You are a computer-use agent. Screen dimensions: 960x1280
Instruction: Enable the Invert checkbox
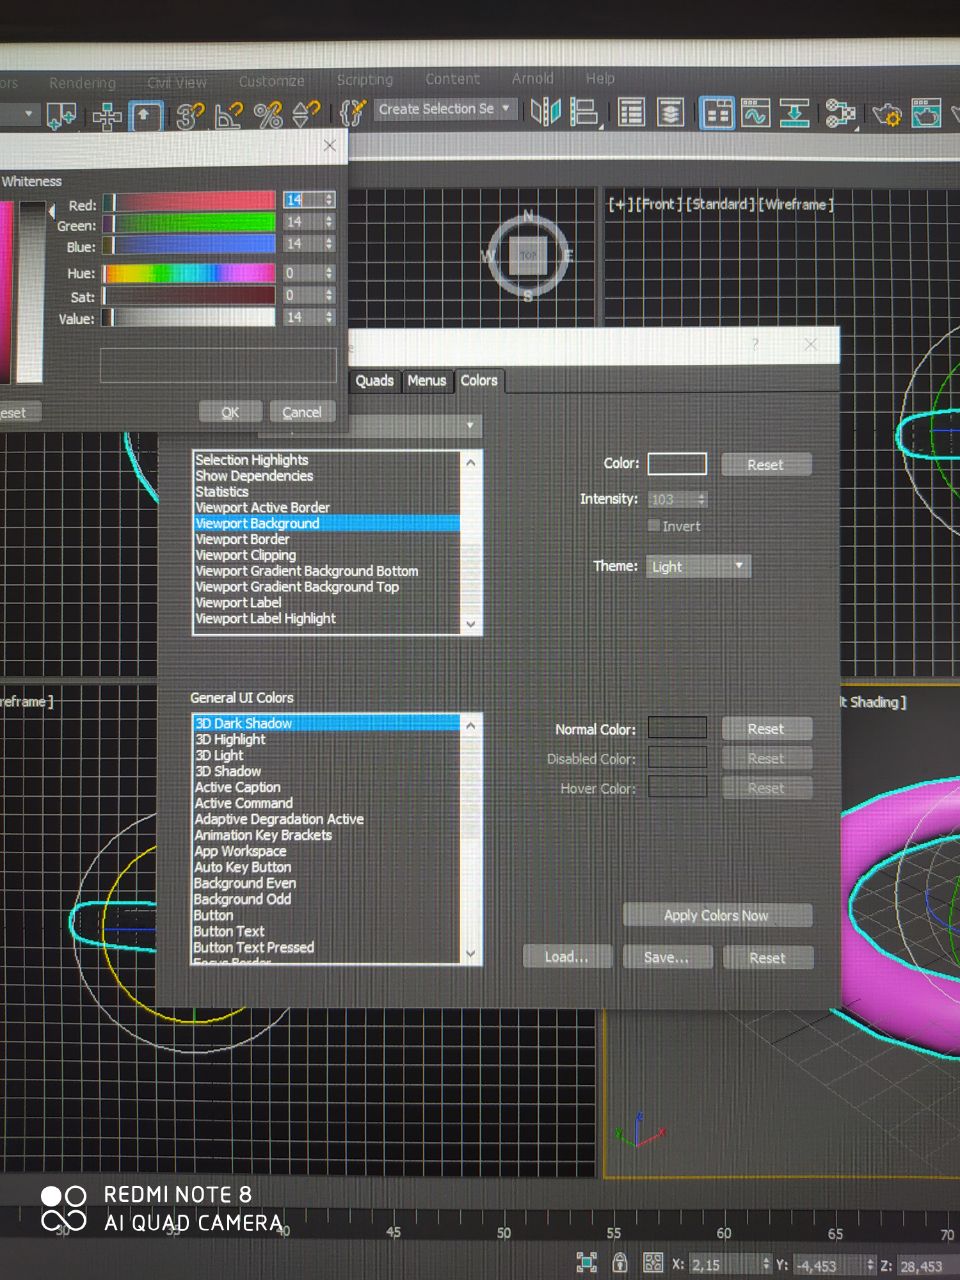(654, 526)
